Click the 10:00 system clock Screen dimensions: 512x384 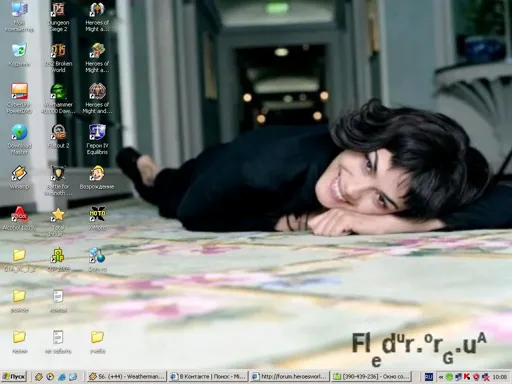pos(500,377)
